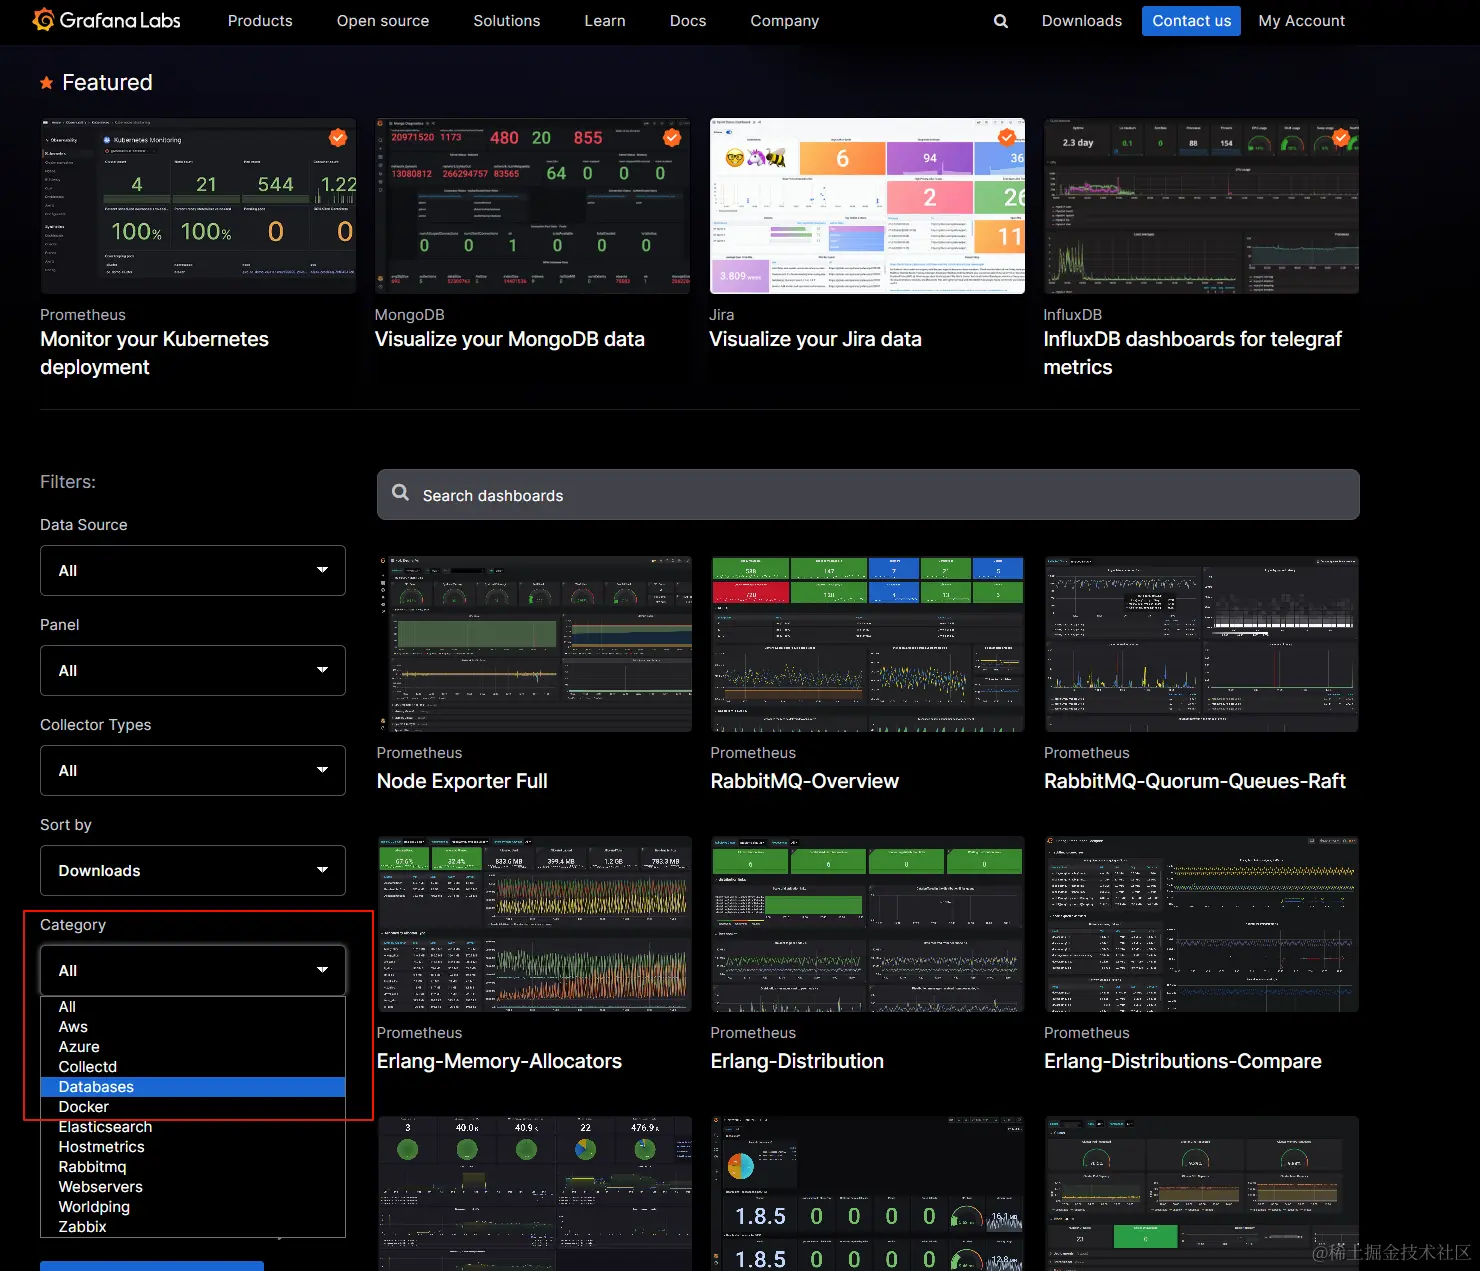Select the Docker category option

point(193,1107)
